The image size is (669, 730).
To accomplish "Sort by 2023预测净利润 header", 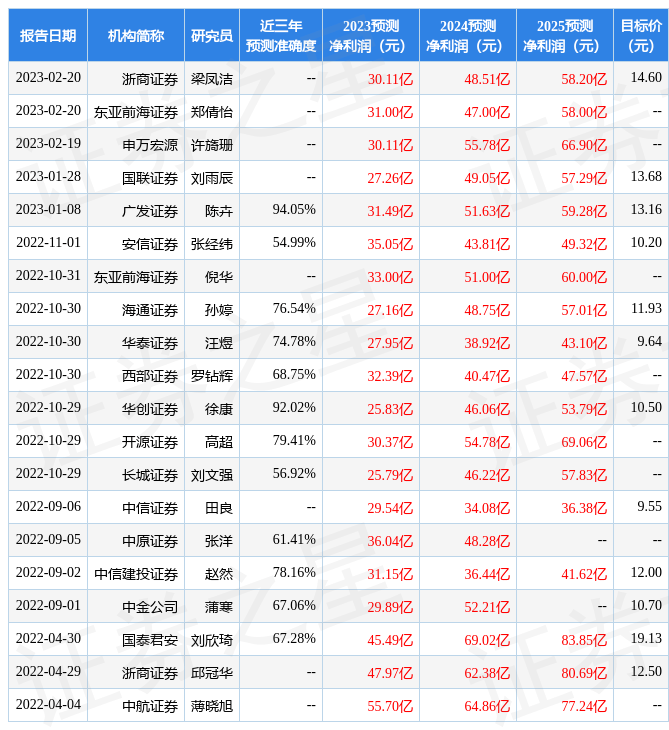I will (x=370, y=36).
